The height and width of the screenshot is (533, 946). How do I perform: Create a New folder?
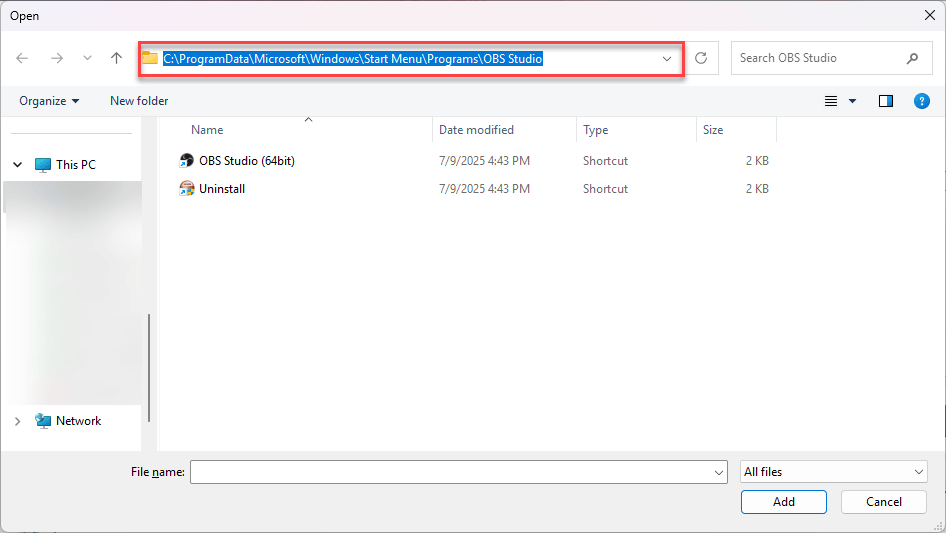(x=139, y=101)
